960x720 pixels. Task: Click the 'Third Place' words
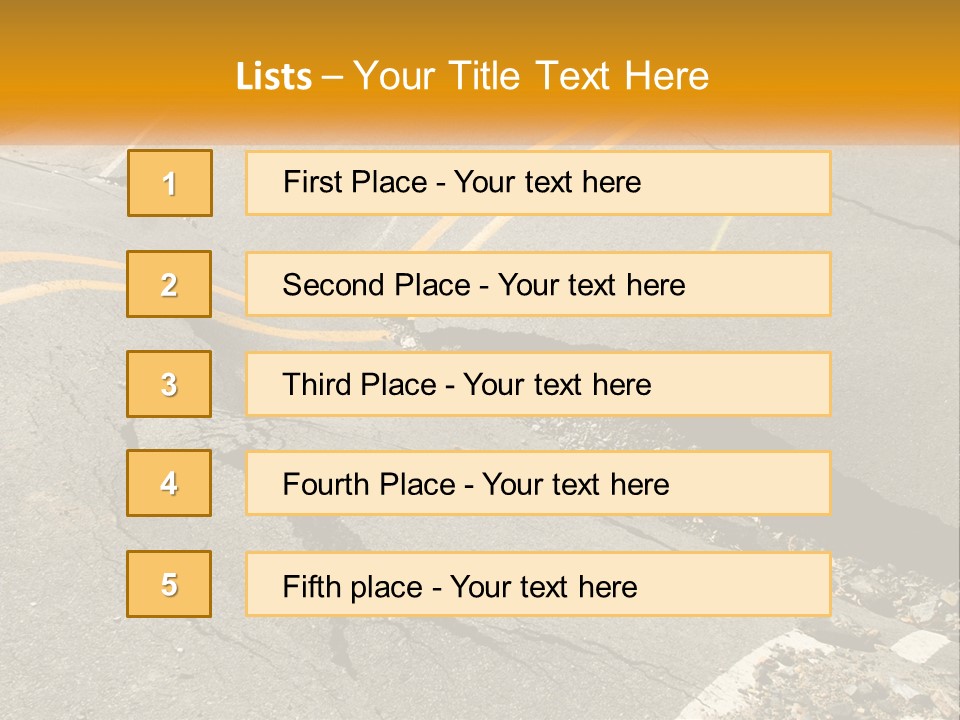[360, 384]
